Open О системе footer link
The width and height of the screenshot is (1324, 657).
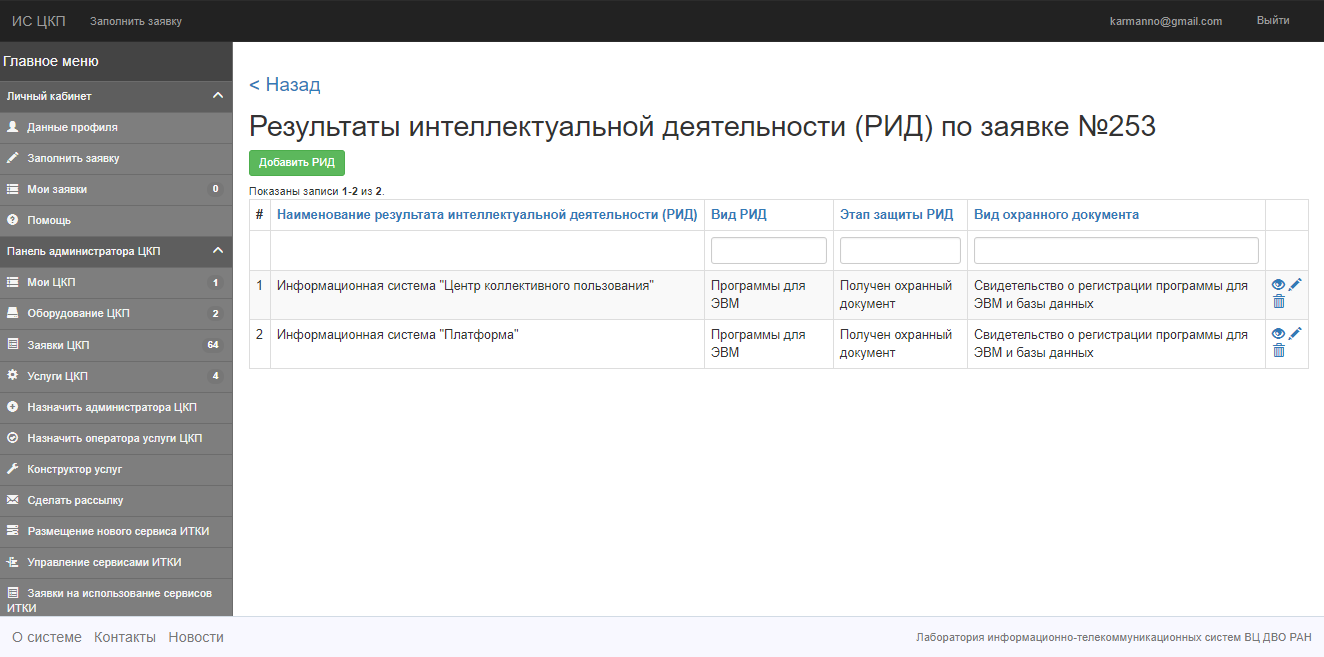coord(47,637)
